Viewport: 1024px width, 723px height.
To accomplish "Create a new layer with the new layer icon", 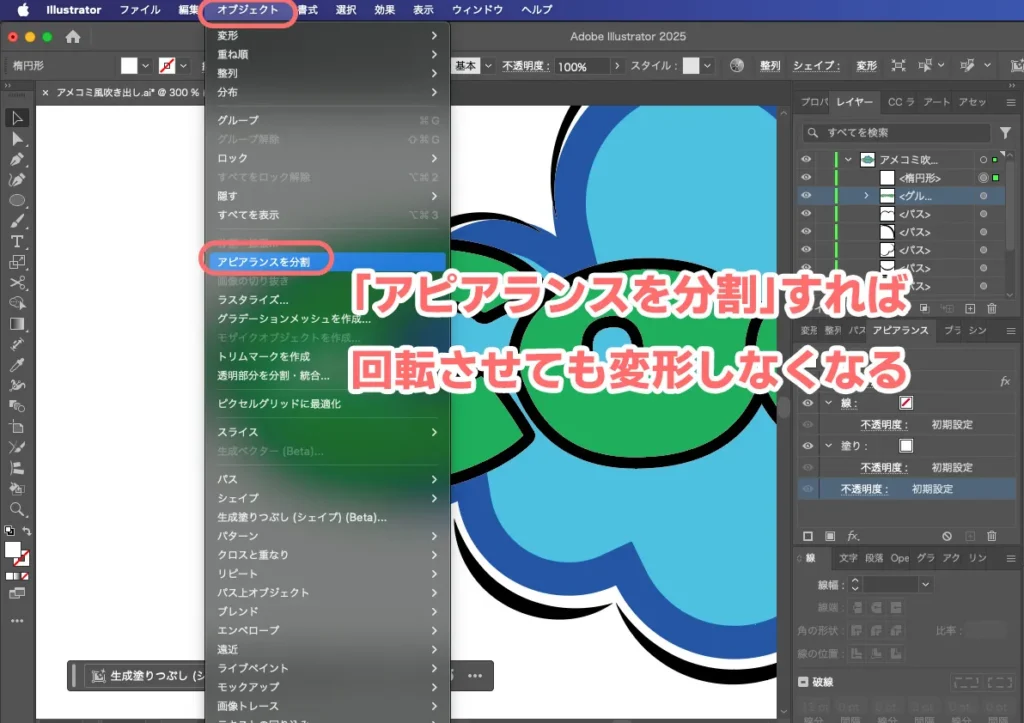I will click(x=970, y=308).
